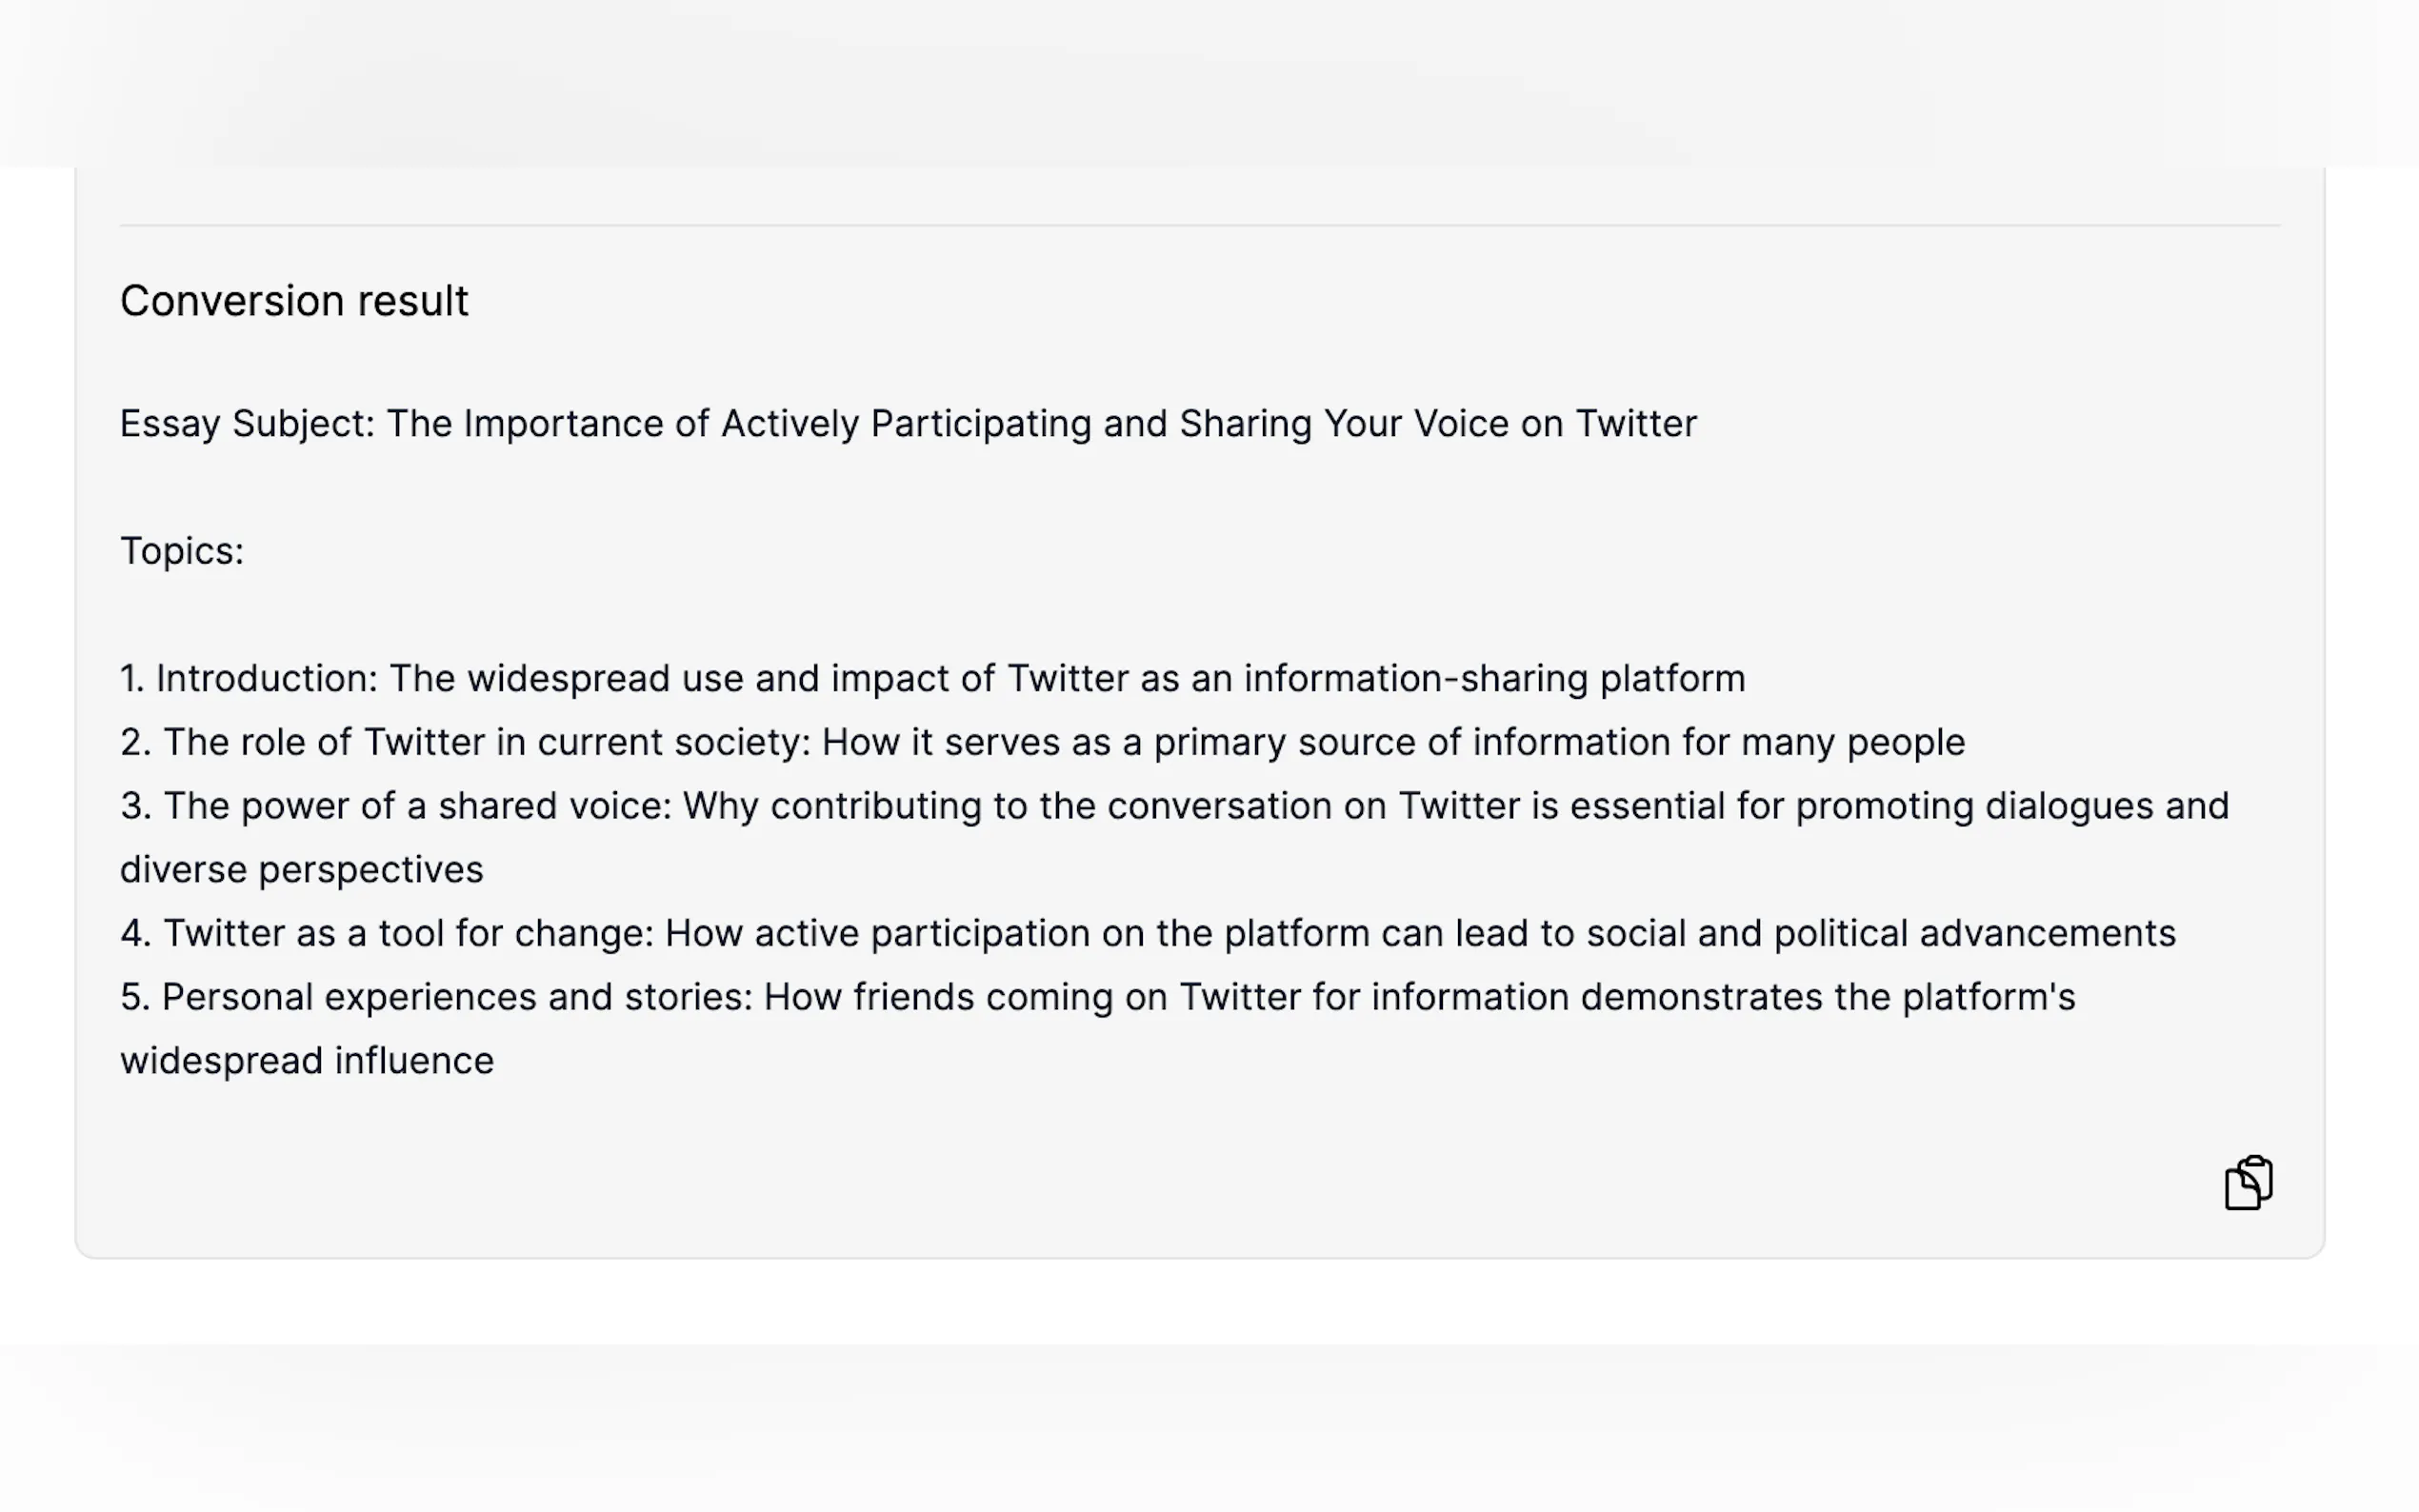Viewport: 2419px width, 1512px height.
Task: Click "Sharing Your Voice on Twitter" in the subject
Action: pyautogui.click(x=1437, y=424)
